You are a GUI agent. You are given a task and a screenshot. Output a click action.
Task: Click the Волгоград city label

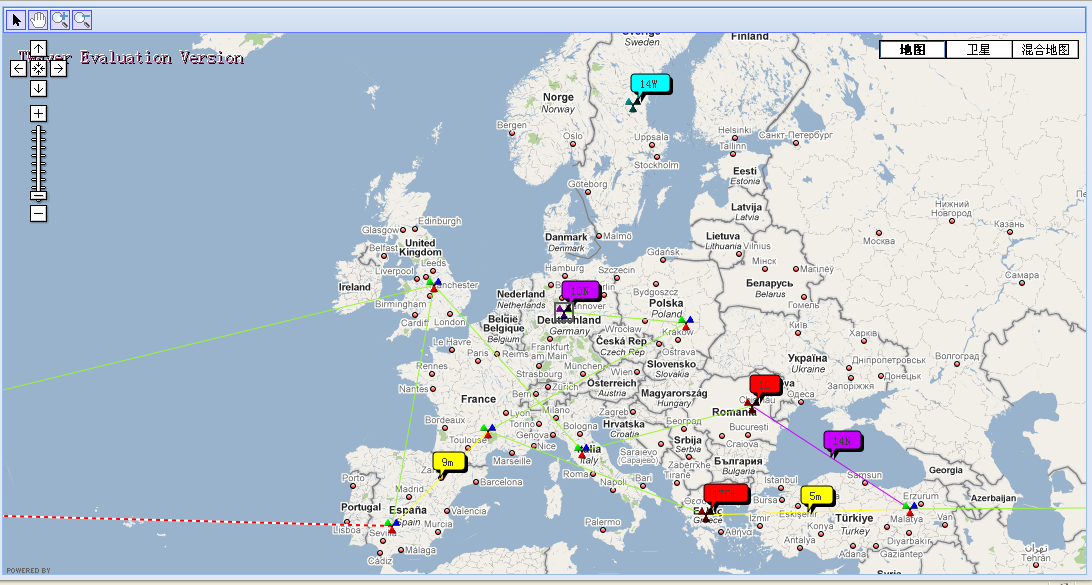958,356
